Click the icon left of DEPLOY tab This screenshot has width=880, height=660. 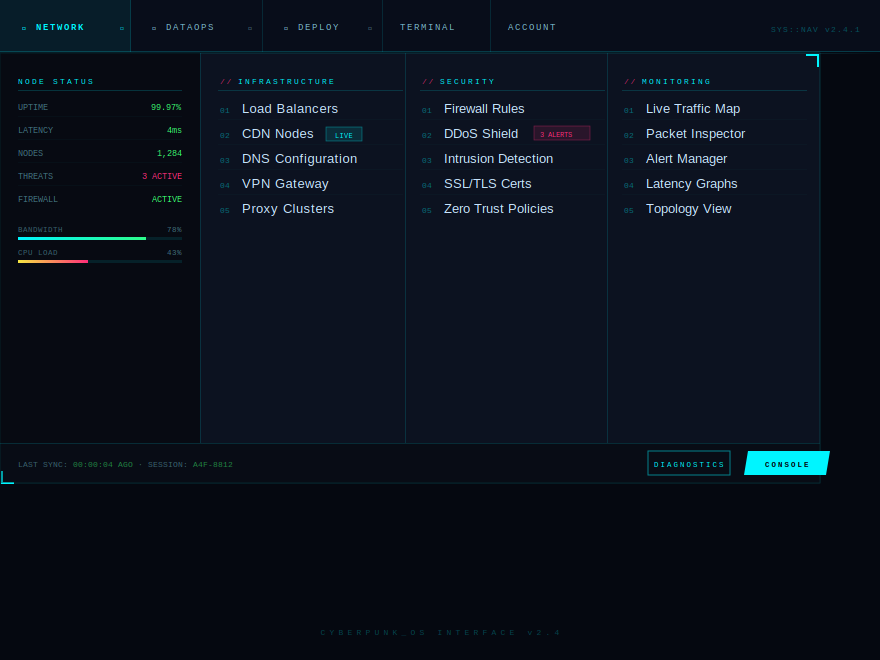(x=286, y=28)
